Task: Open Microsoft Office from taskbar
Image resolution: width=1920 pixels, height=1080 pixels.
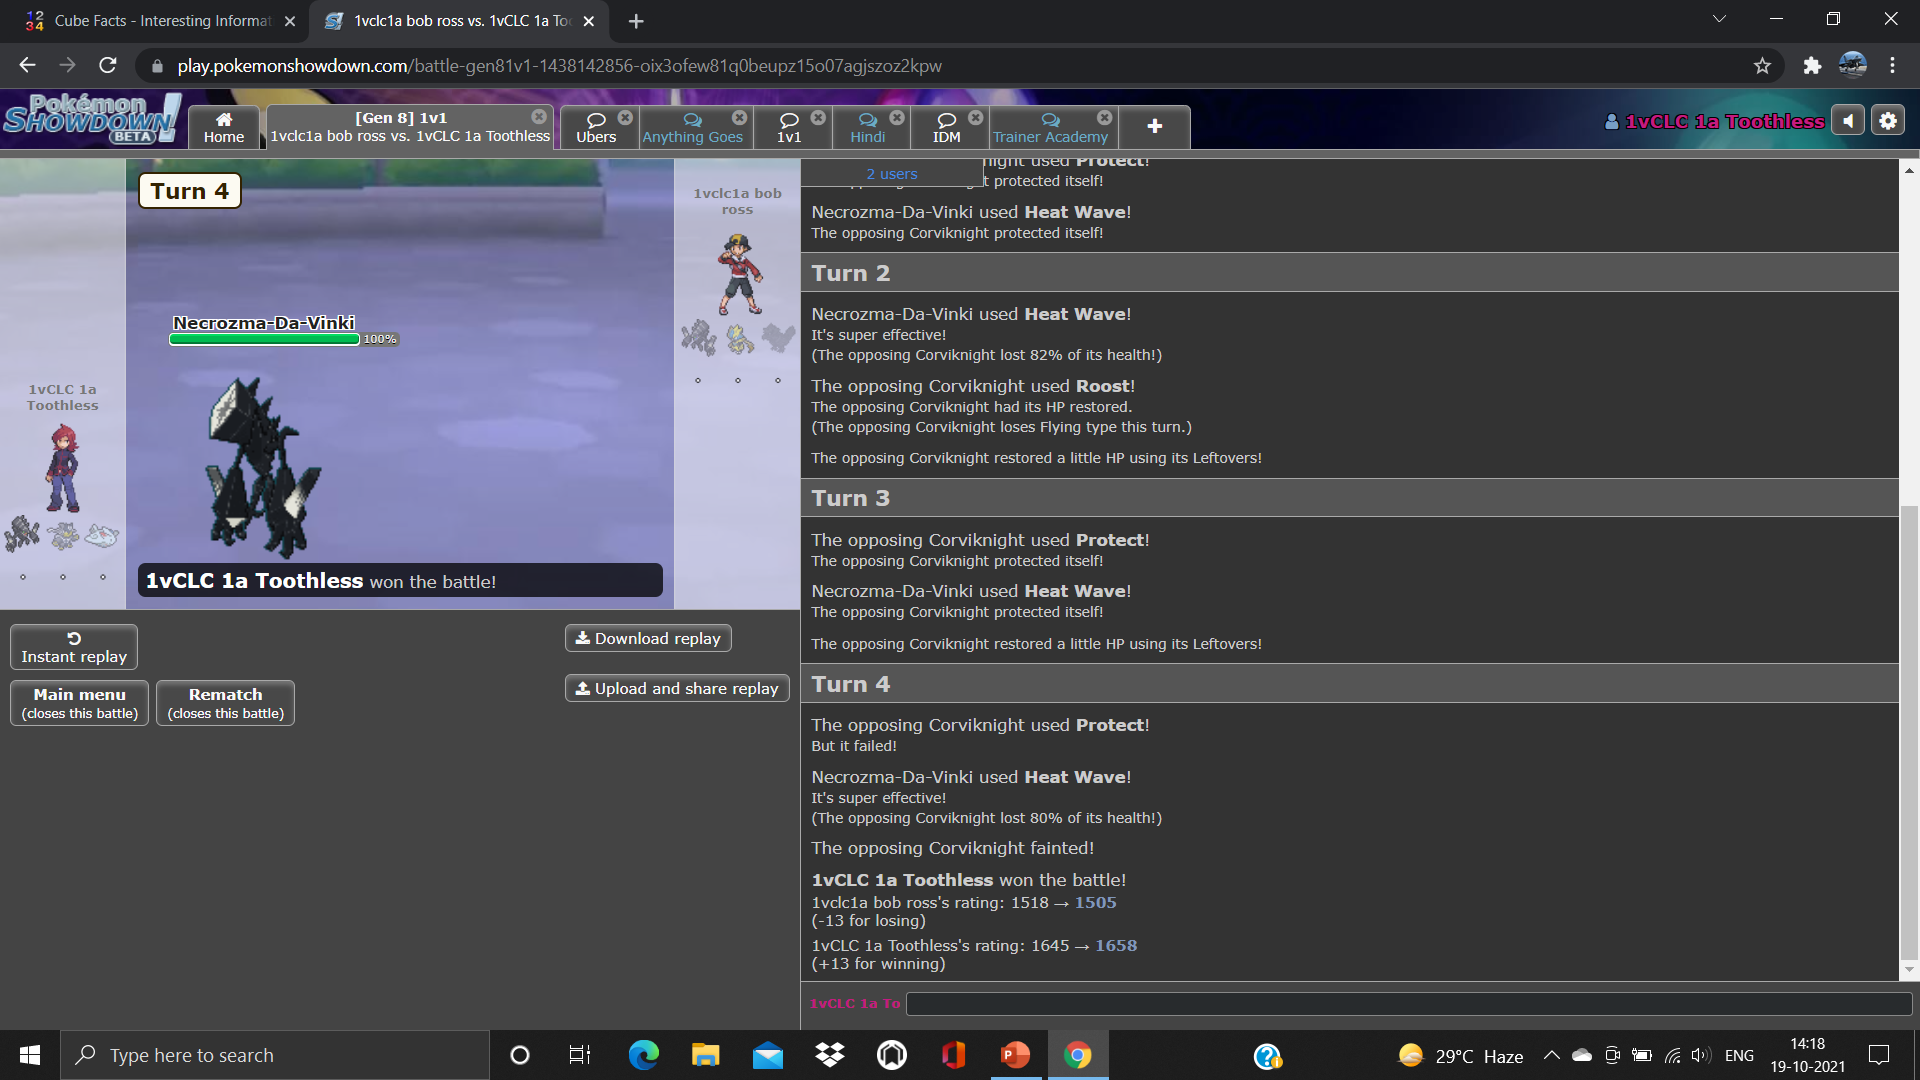Action: point(953,1055)
